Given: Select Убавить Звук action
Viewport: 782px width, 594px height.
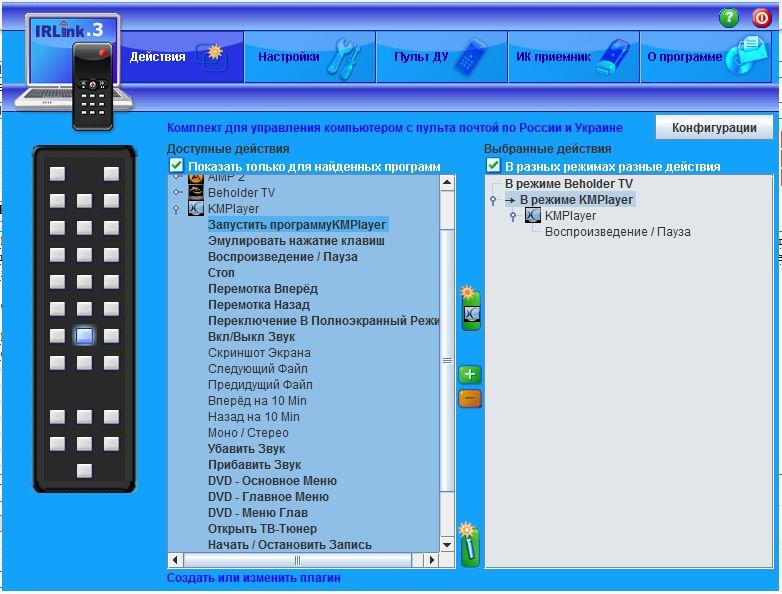Looking at the screenshot, I should tap(246, 449).
